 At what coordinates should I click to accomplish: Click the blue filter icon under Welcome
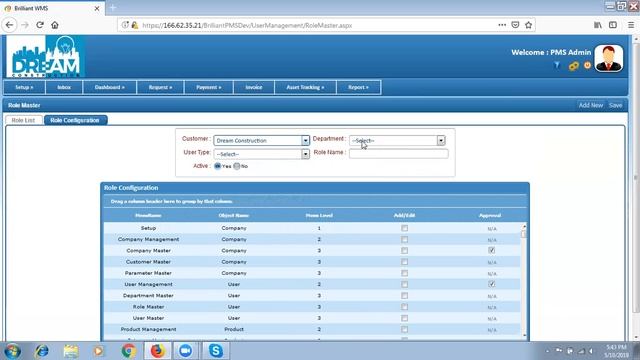click(557, 65)
